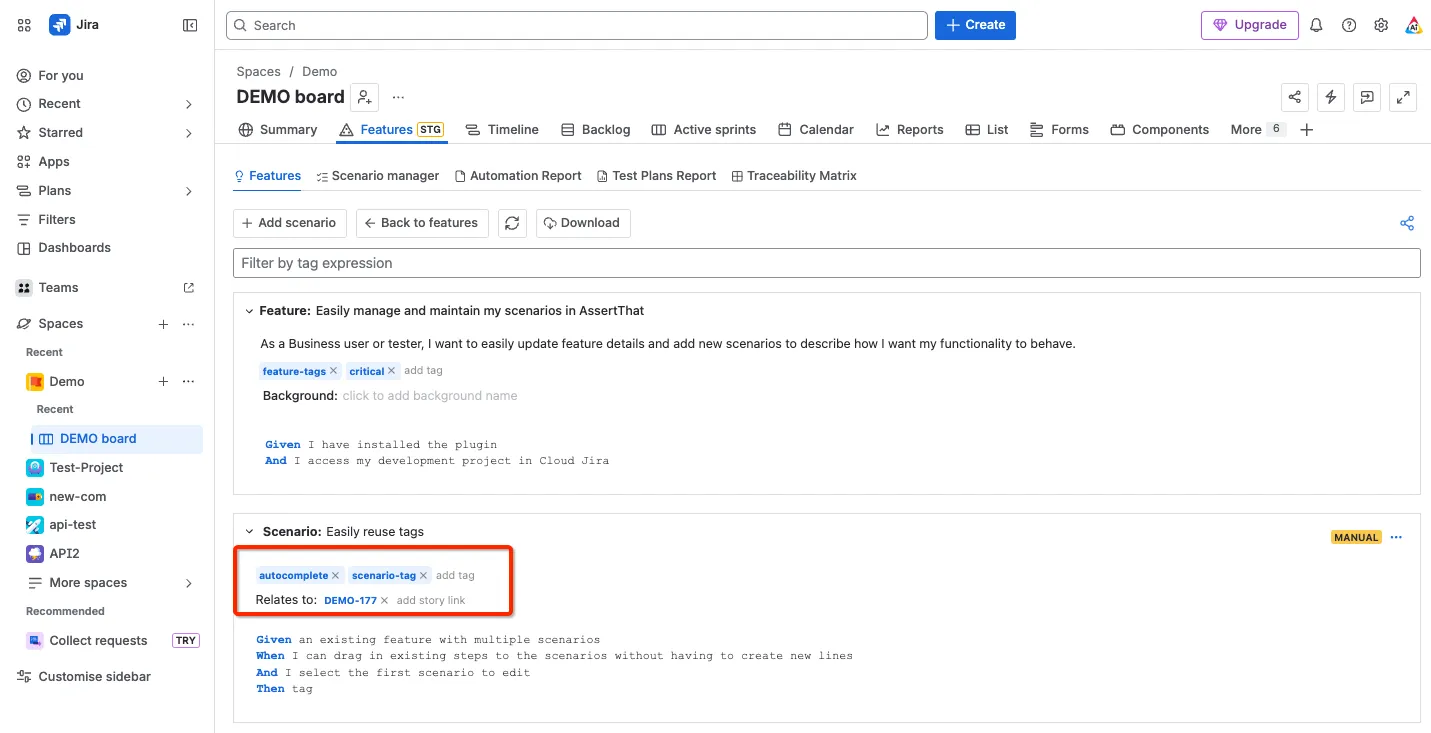Screen dimensions: 1431x733
Task: Remove the autocomplete tag
Action: point(336,575)
